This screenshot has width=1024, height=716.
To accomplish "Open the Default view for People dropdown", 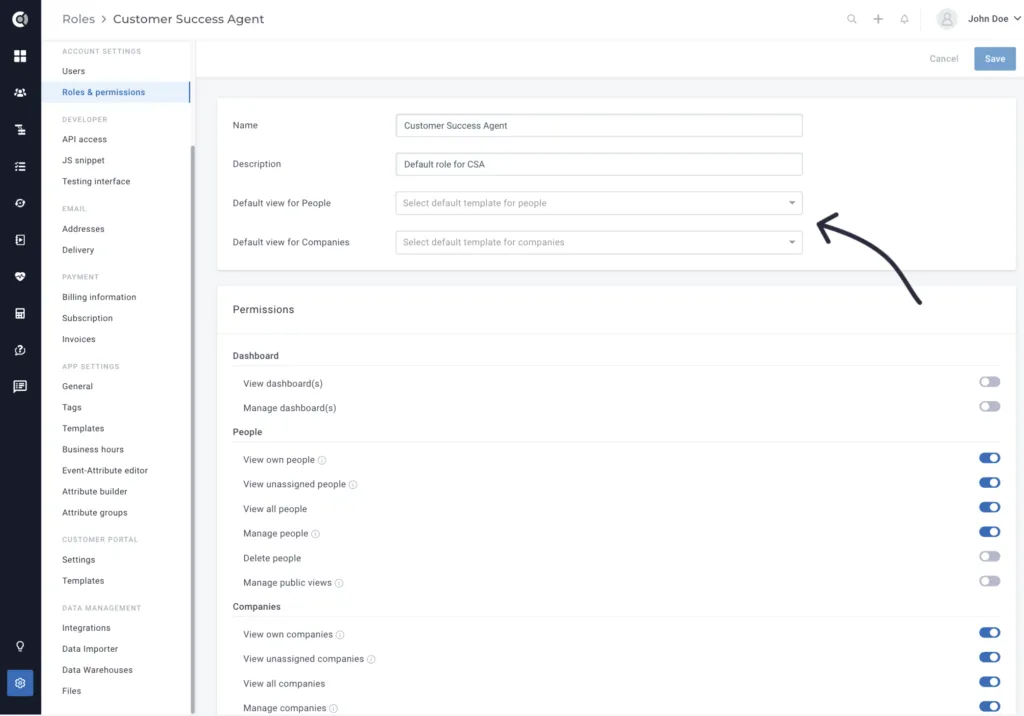I will click(599, 203).
